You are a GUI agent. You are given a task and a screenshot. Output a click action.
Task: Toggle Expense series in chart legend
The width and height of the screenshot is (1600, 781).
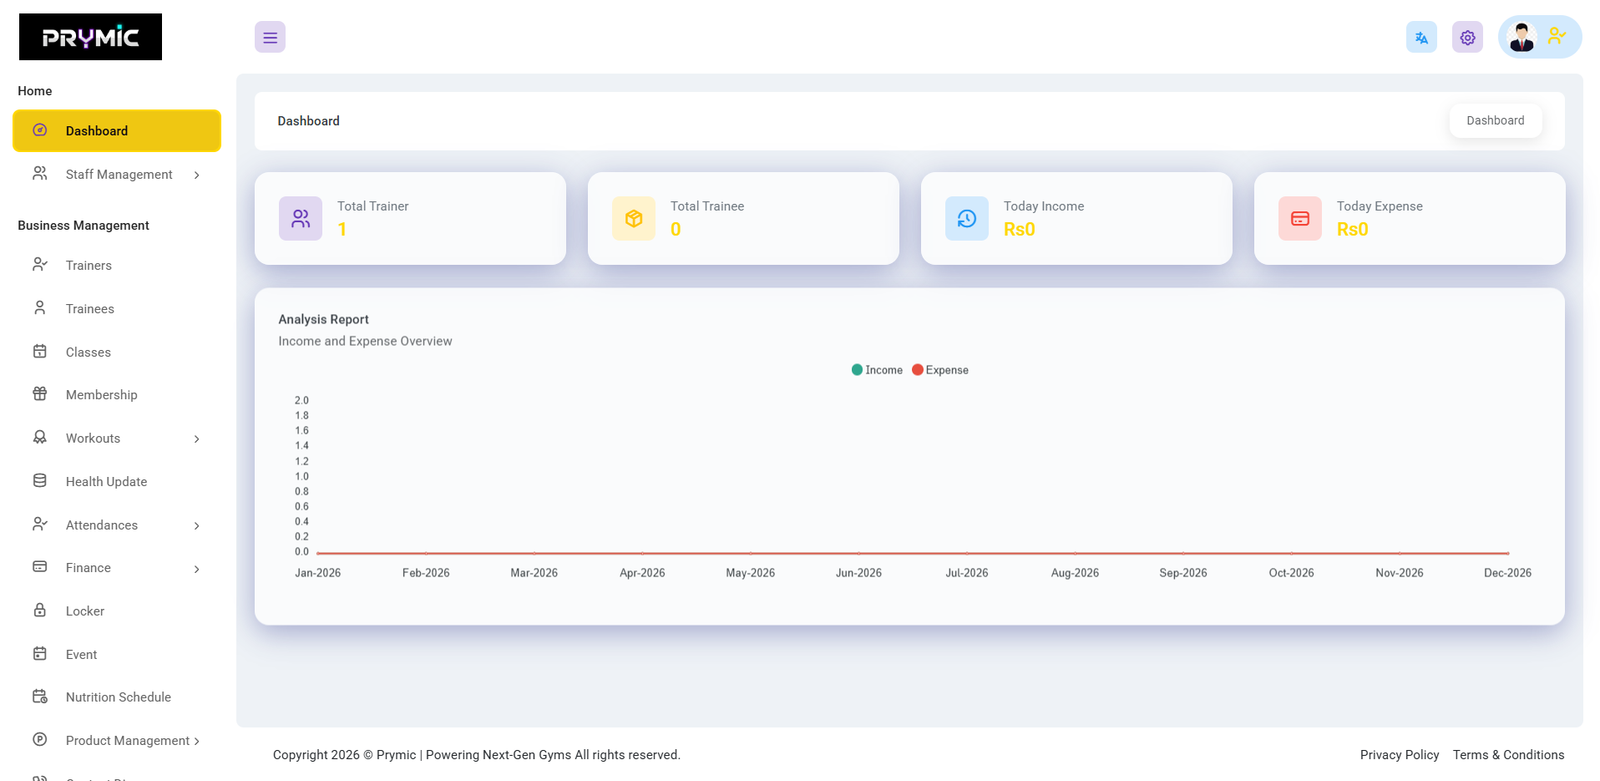tap(941, 370)
